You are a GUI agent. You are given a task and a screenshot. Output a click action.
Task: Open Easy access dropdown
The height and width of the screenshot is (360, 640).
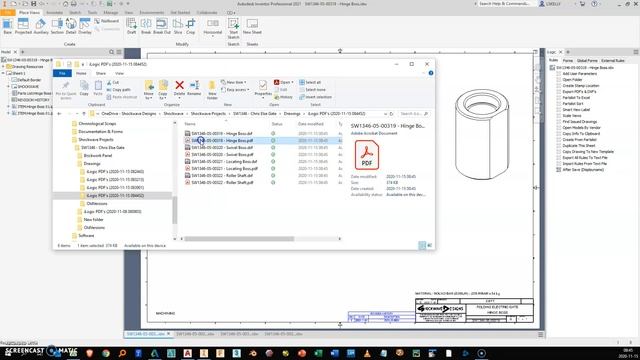coord(235,90)
